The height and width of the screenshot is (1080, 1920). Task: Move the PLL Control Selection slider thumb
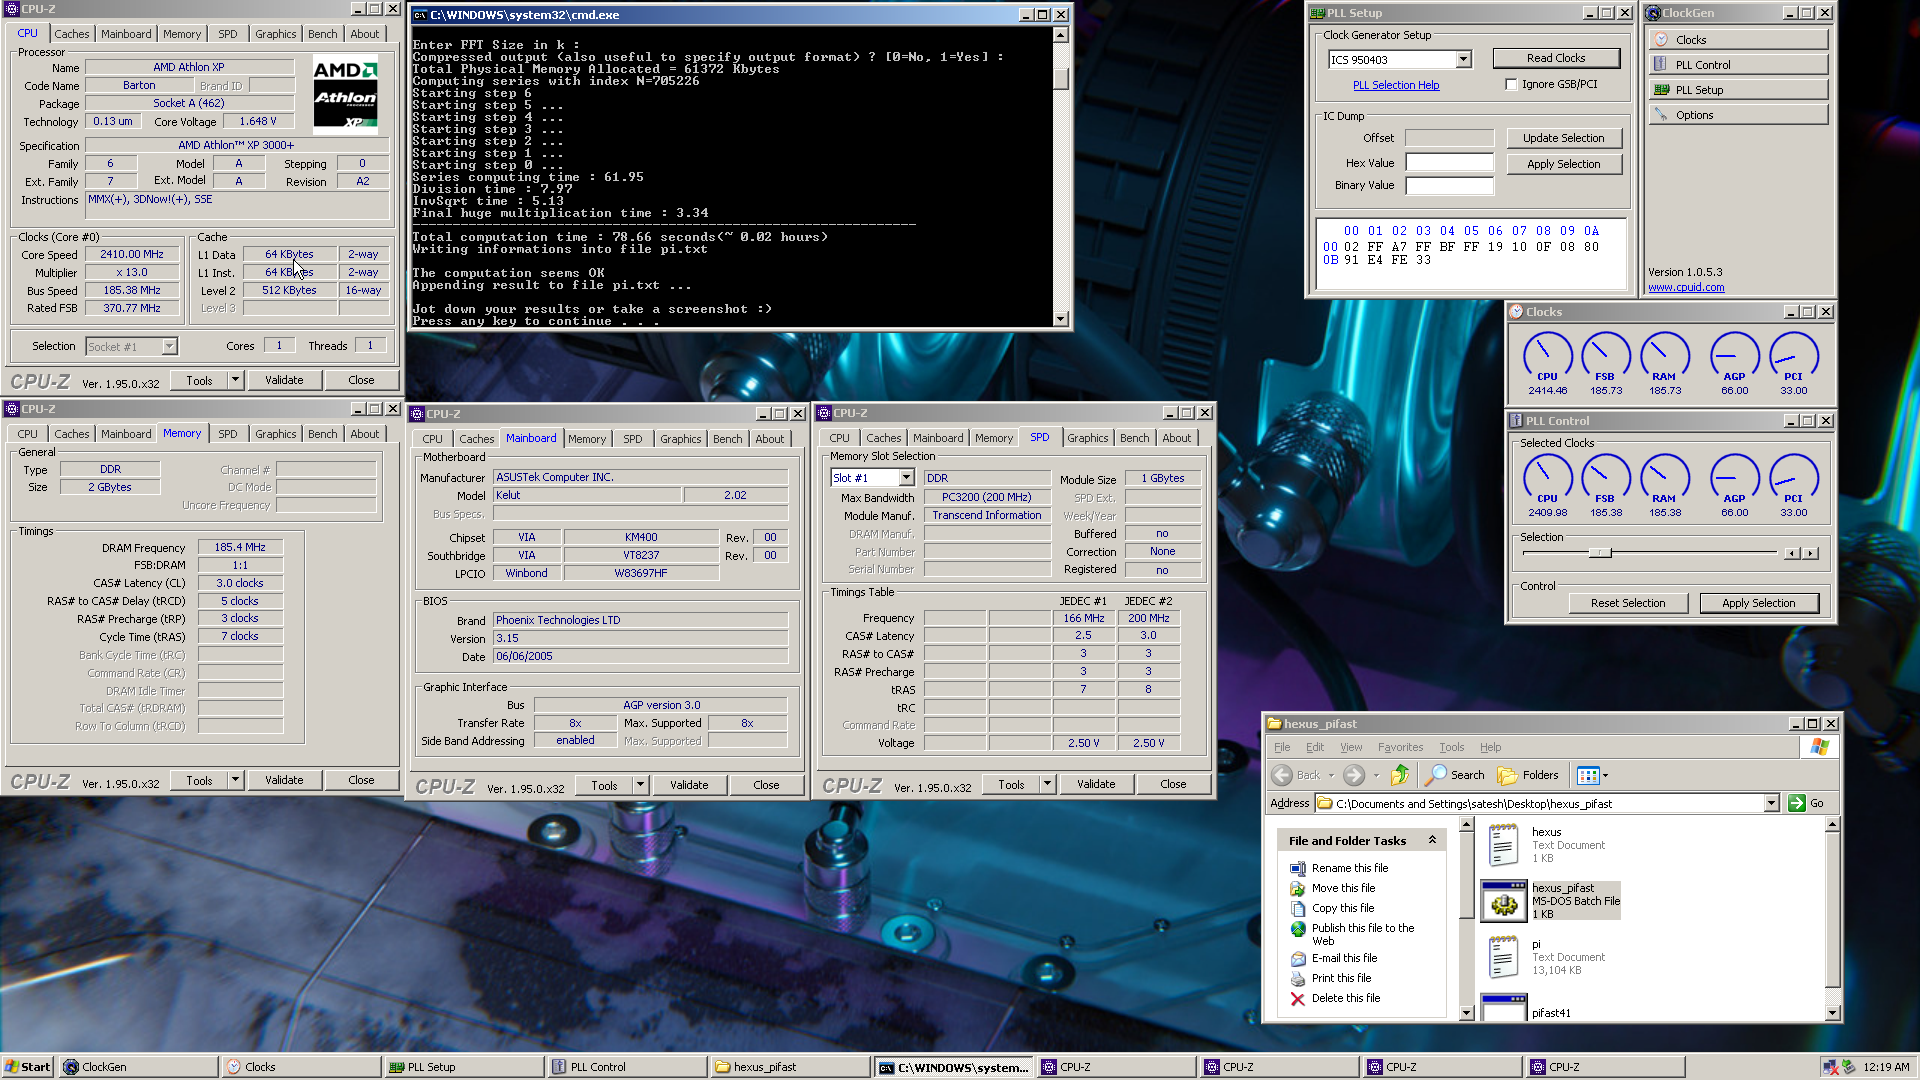(x=1599, y=553)
